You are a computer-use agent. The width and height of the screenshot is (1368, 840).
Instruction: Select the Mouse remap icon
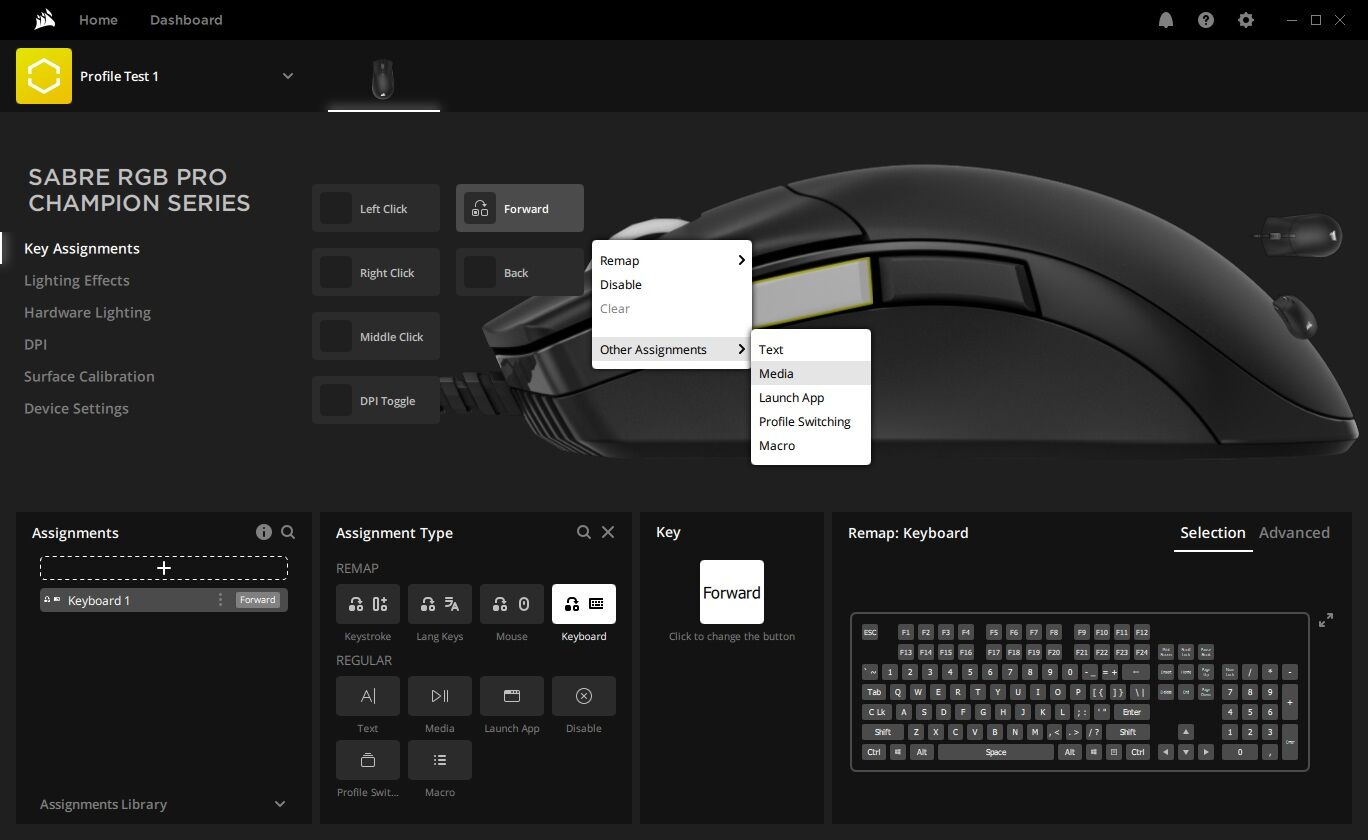pos(512,604)
